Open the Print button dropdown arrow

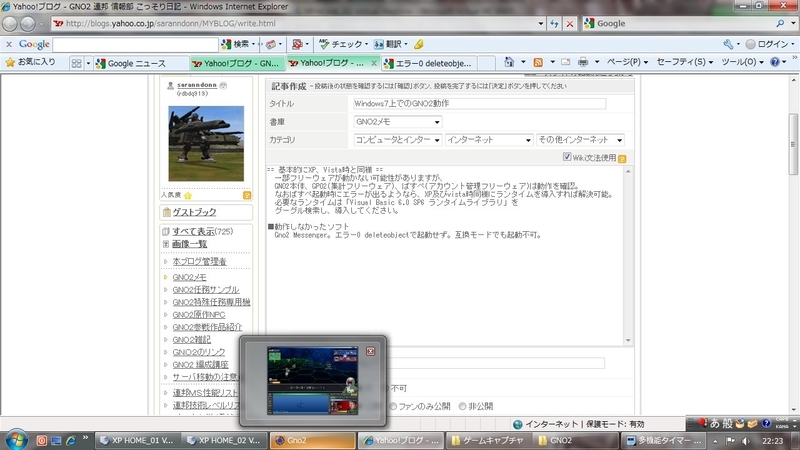pyautogui.click(x=597, y=62)
